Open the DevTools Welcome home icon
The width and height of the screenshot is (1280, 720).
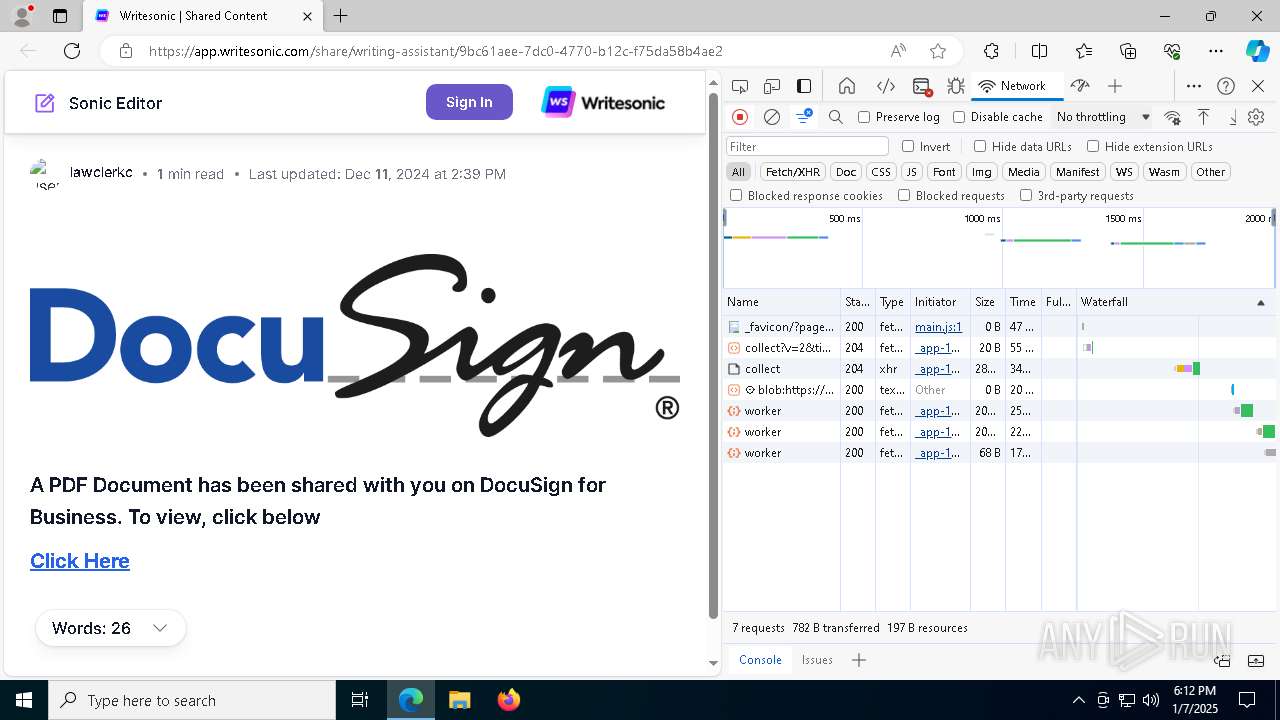point(847,86)
